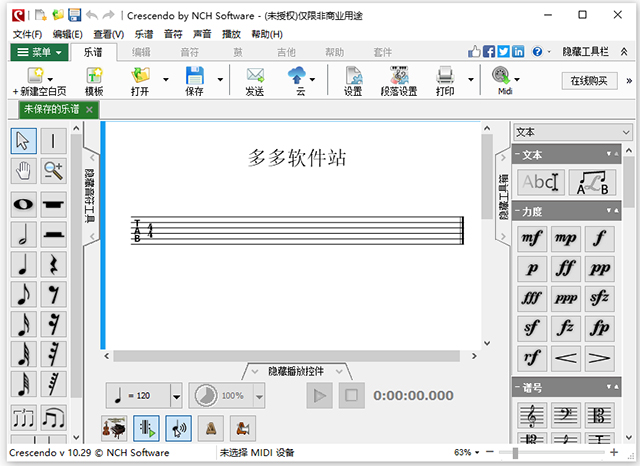
Task: Select the whole note tool
Action: pyautogui.click(x=23, y=204)
